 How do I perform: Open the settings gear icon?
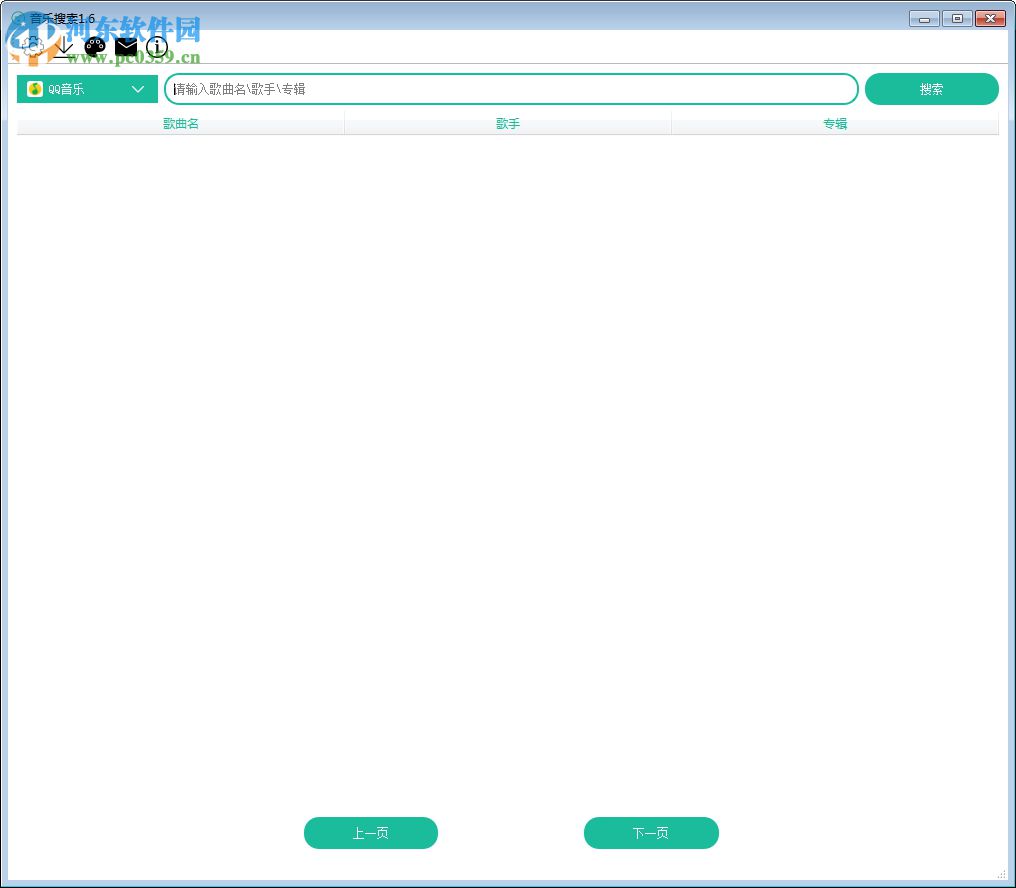pyautogui.click(x=32, y=47)
